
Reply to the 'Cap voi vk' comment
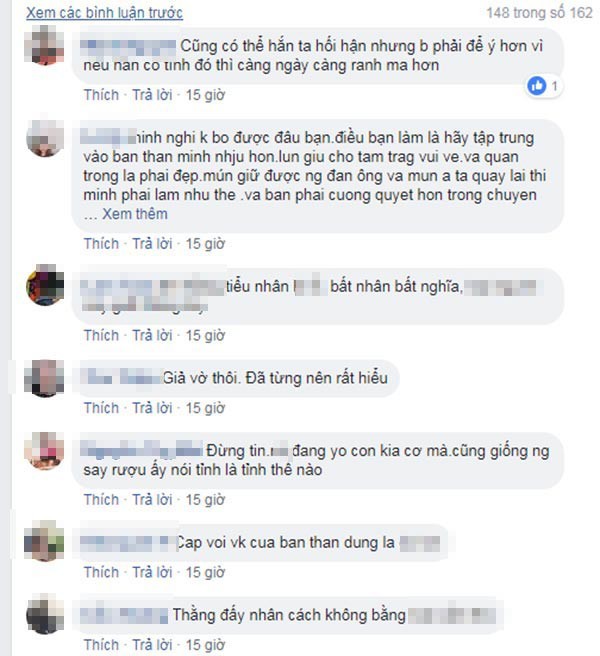click(x=152, y=572)
